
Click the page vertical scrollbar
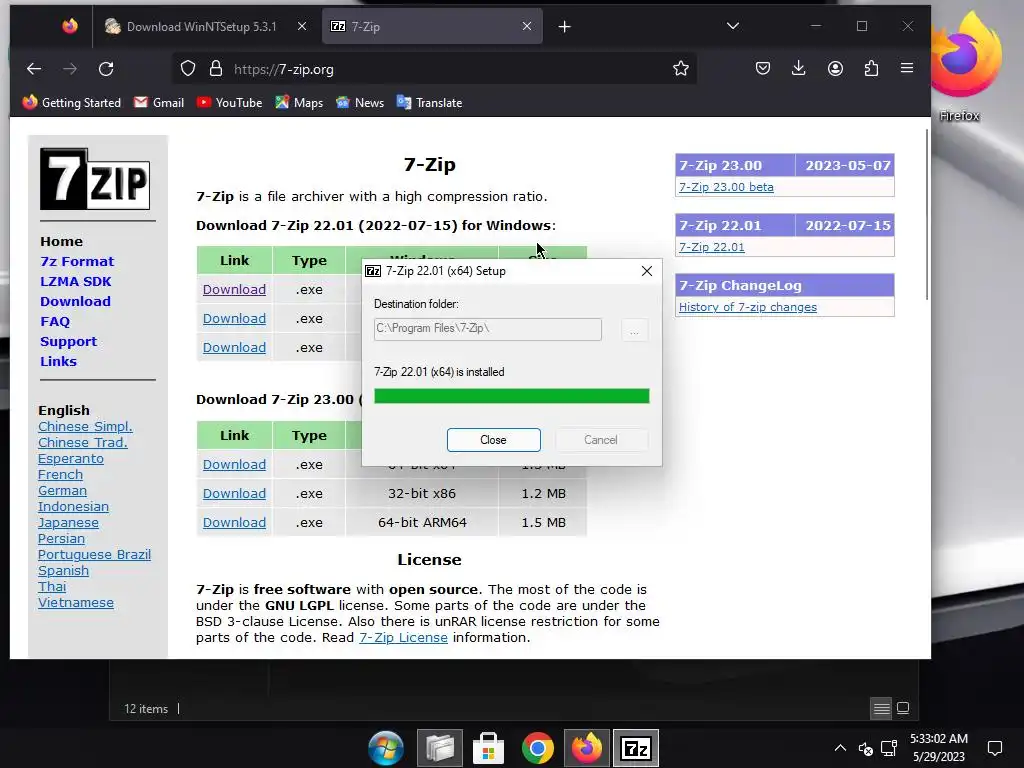[926, 216]
